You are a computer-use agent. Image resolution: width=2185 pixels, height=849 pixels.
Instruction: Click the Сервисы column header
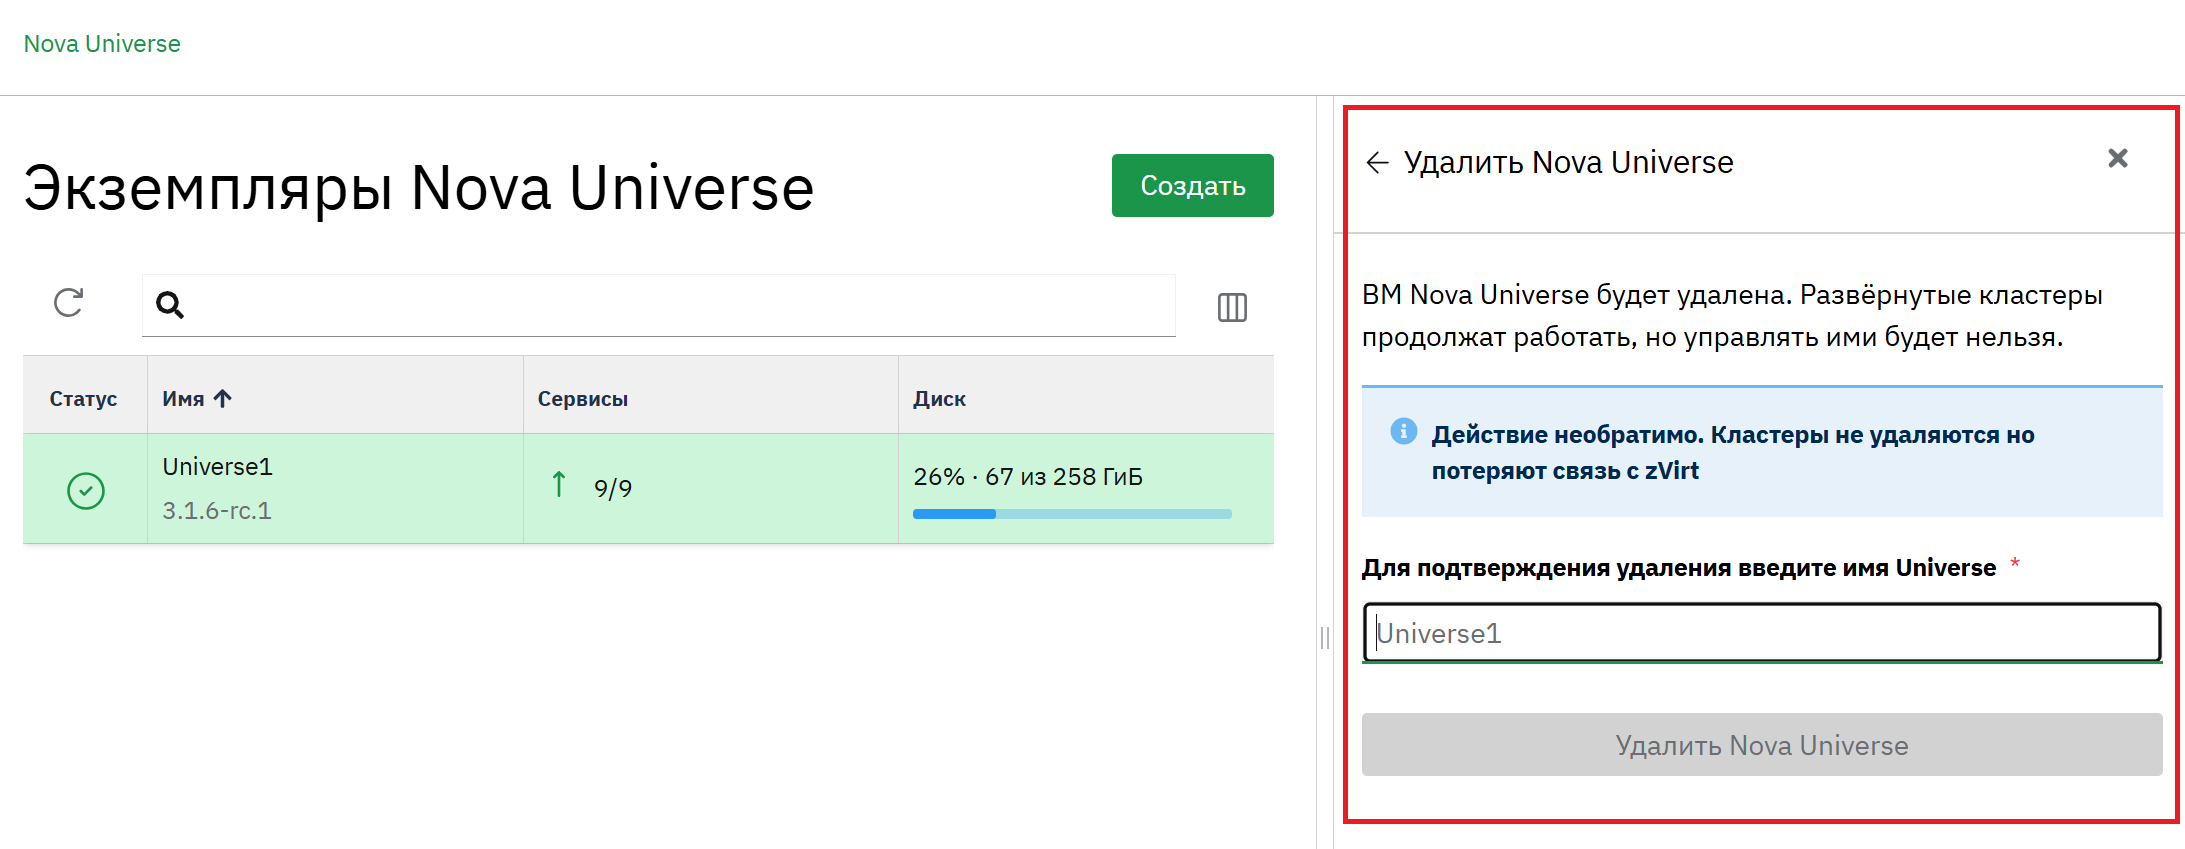(x=583, y=399)
